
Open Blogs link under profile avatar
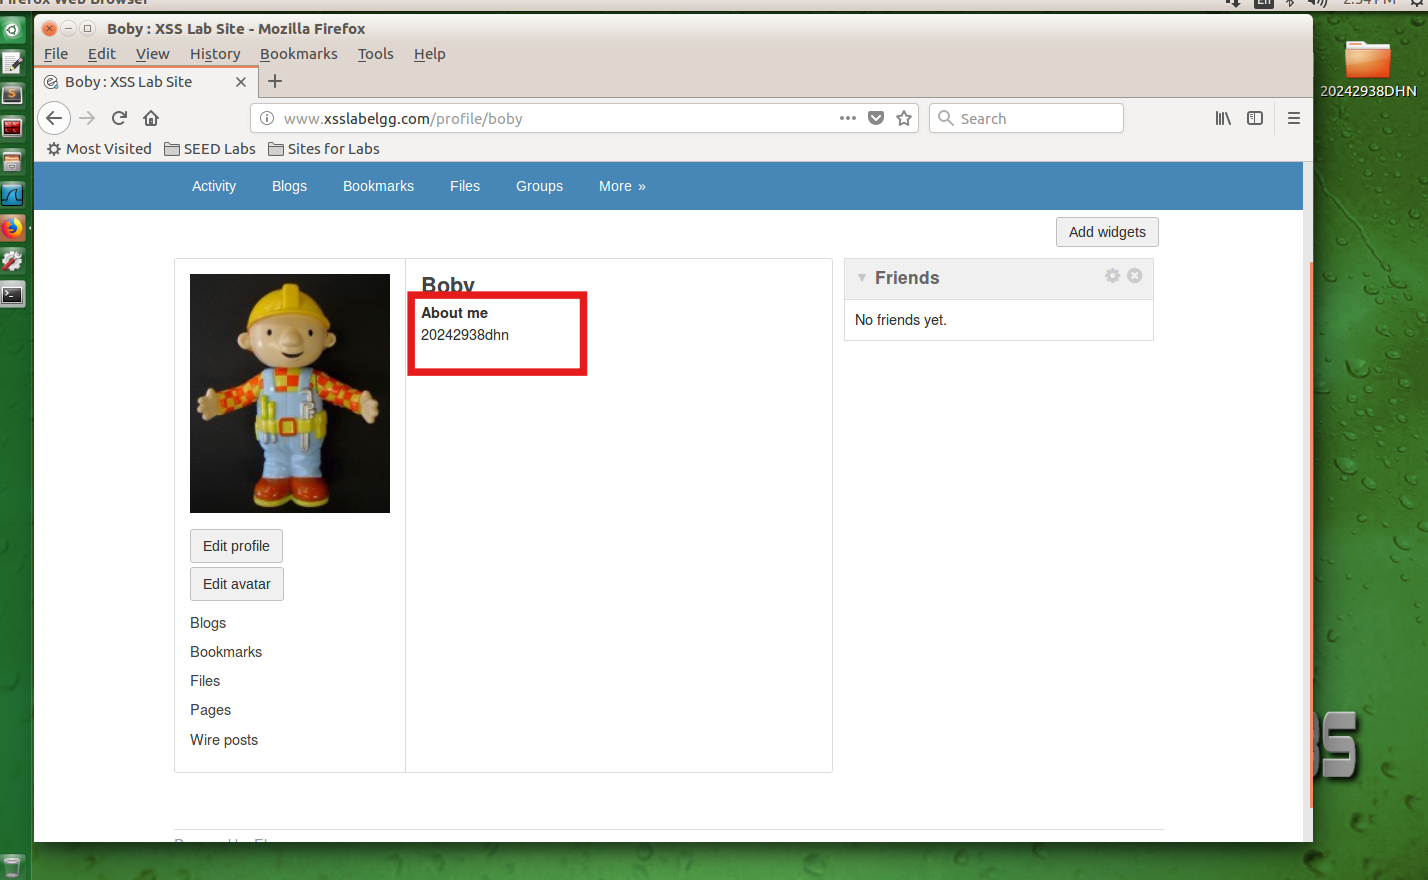(208, 623)
